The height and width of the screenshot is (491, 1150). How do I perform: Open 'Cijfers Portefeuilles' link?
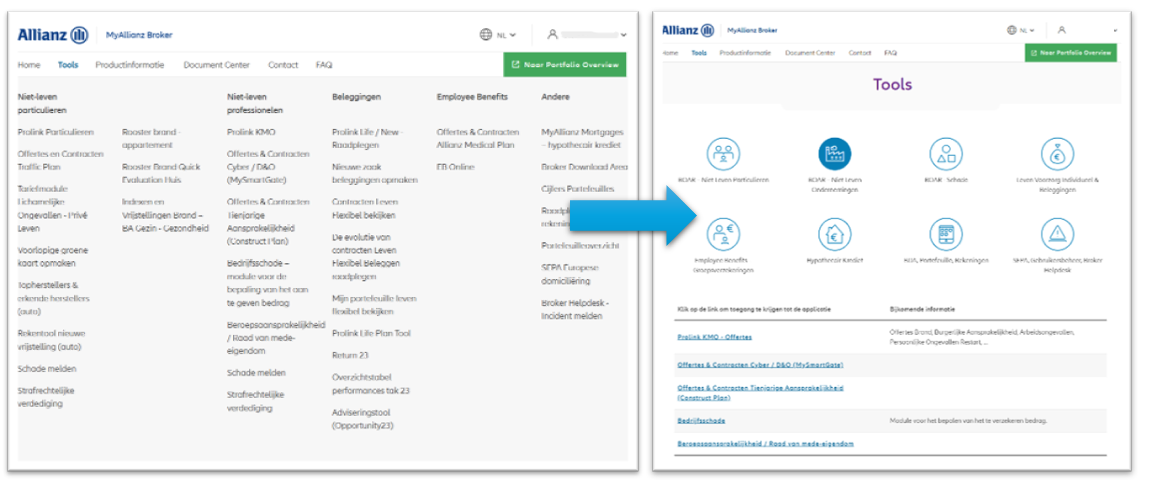tap(578, 189)
